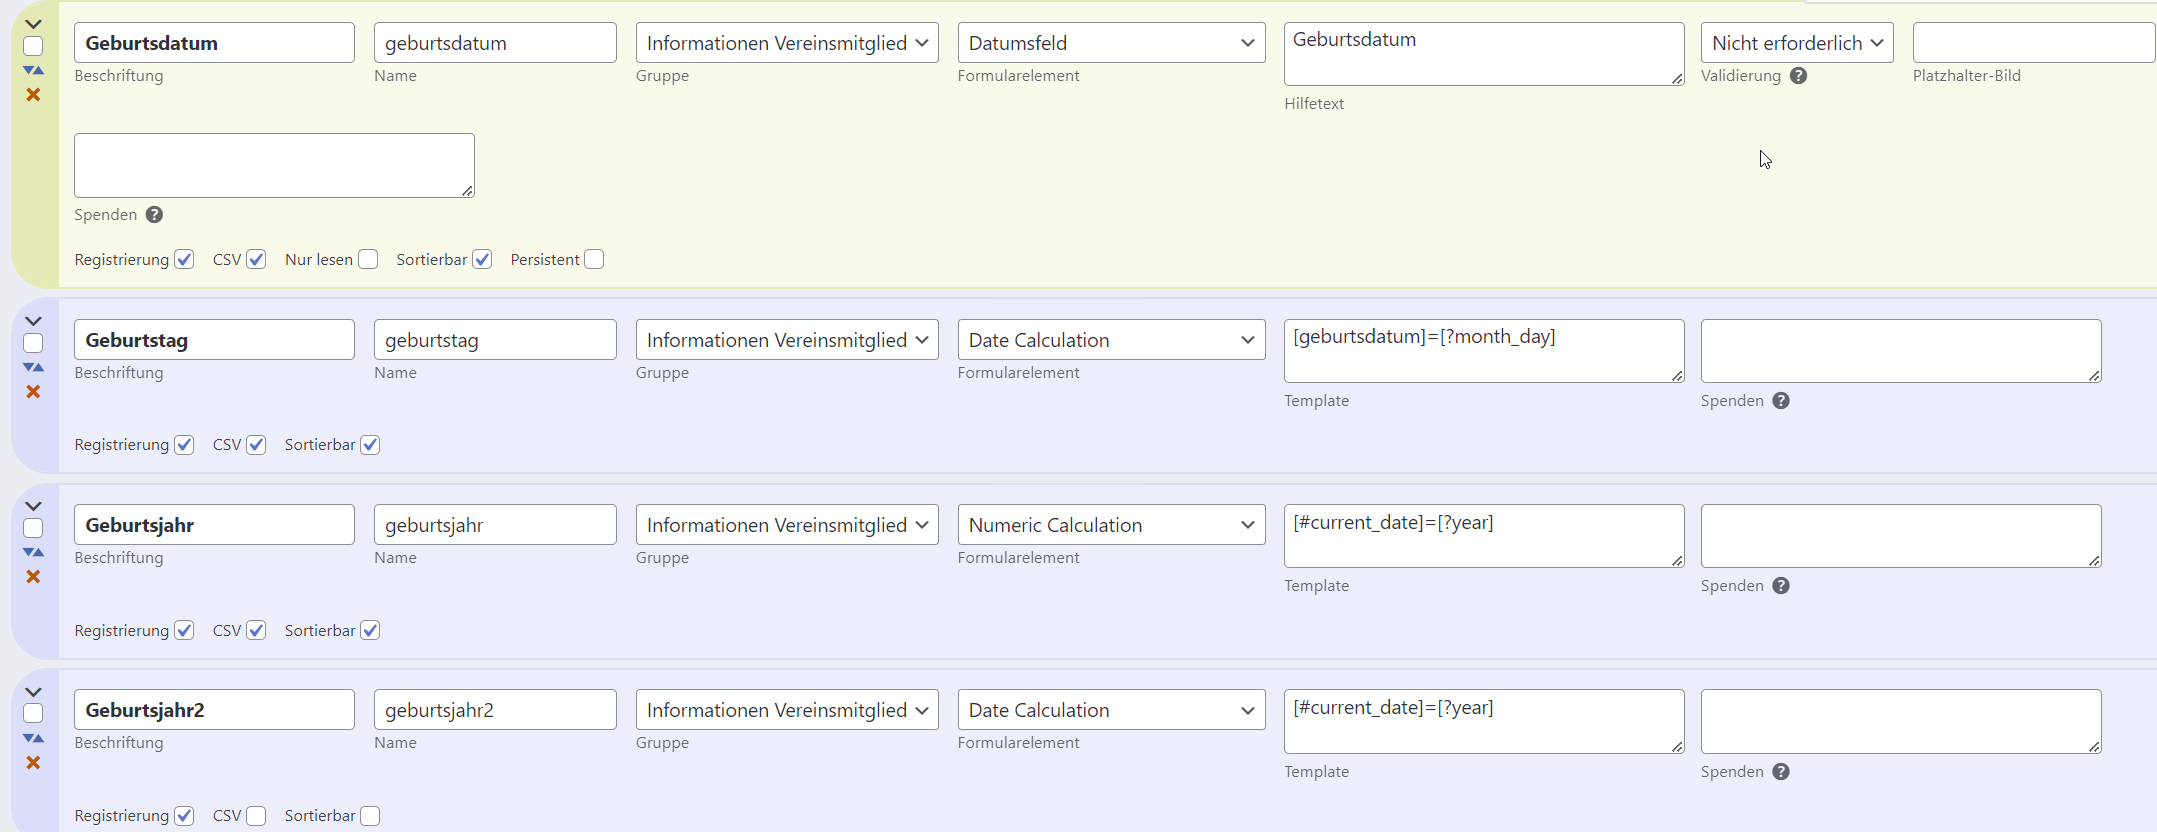Uncheck CSV for the Geburtstag field
The image size is (2157, 832).
click(x=256, y=445)
